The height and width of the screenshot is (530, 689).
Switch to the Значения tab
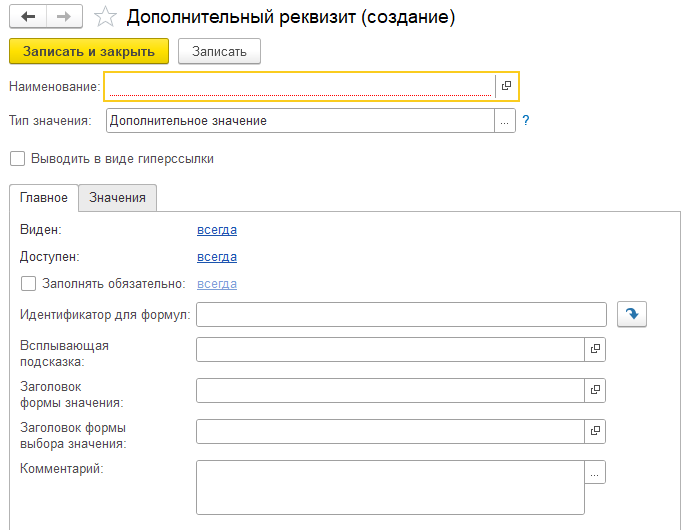pos(117,198)
